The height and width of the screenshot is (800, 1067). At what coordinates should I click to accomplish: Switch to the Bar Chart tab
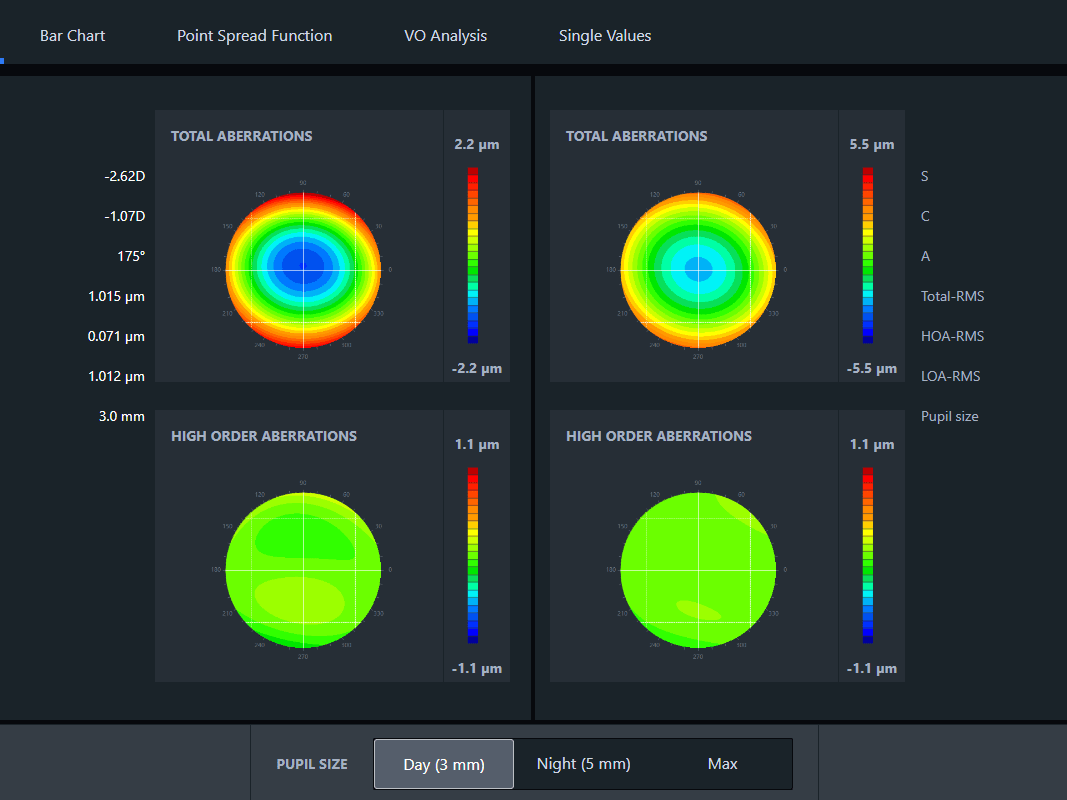pos(72,36)
